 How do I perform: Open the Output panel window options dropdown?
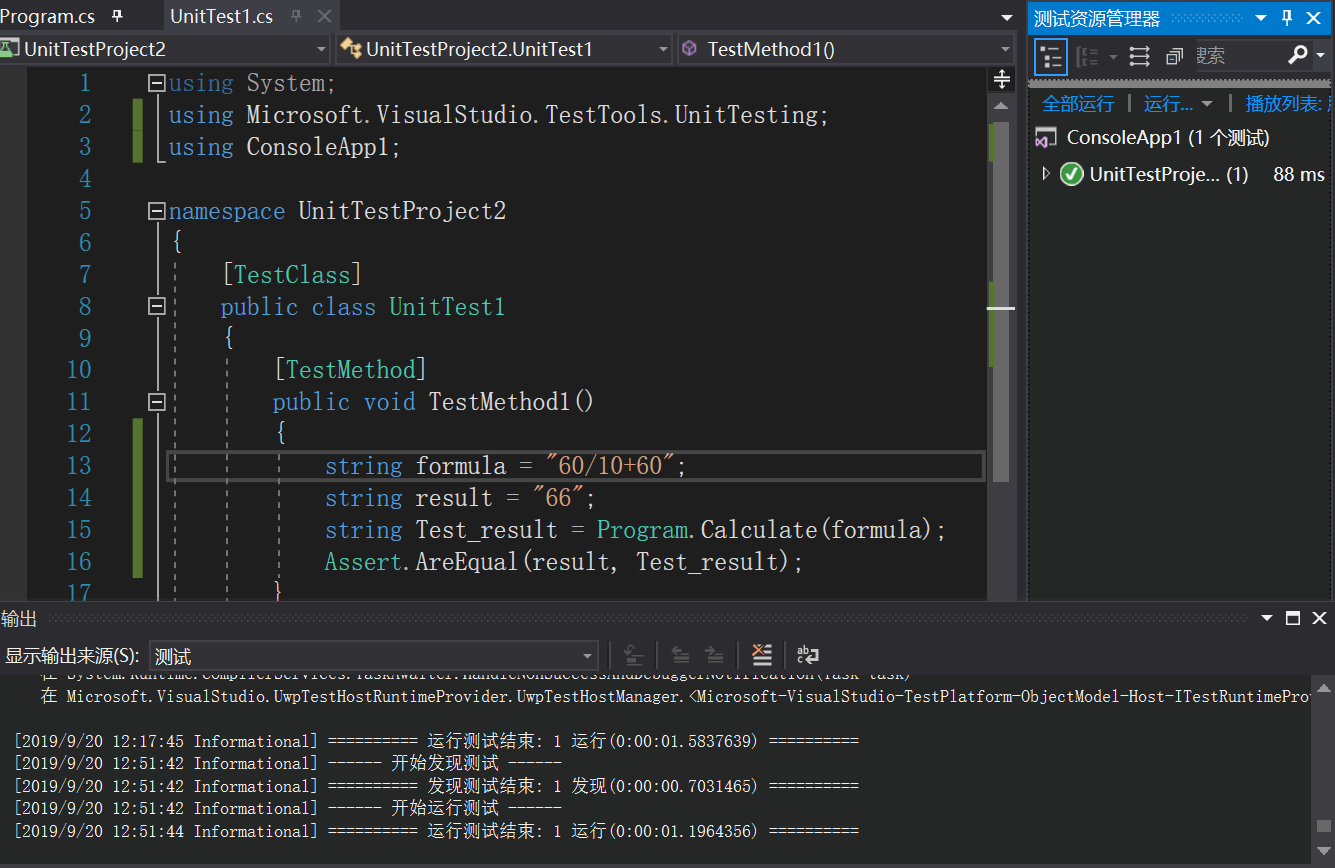pyautogui.click(x=1267, y=619)
